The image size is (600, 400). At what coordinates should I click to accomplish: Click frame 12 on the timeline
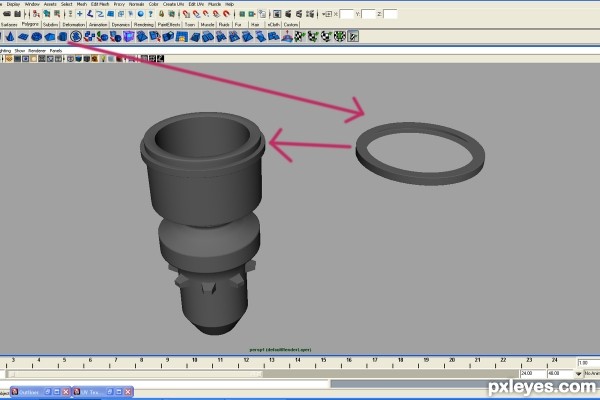tap(246, 362)
